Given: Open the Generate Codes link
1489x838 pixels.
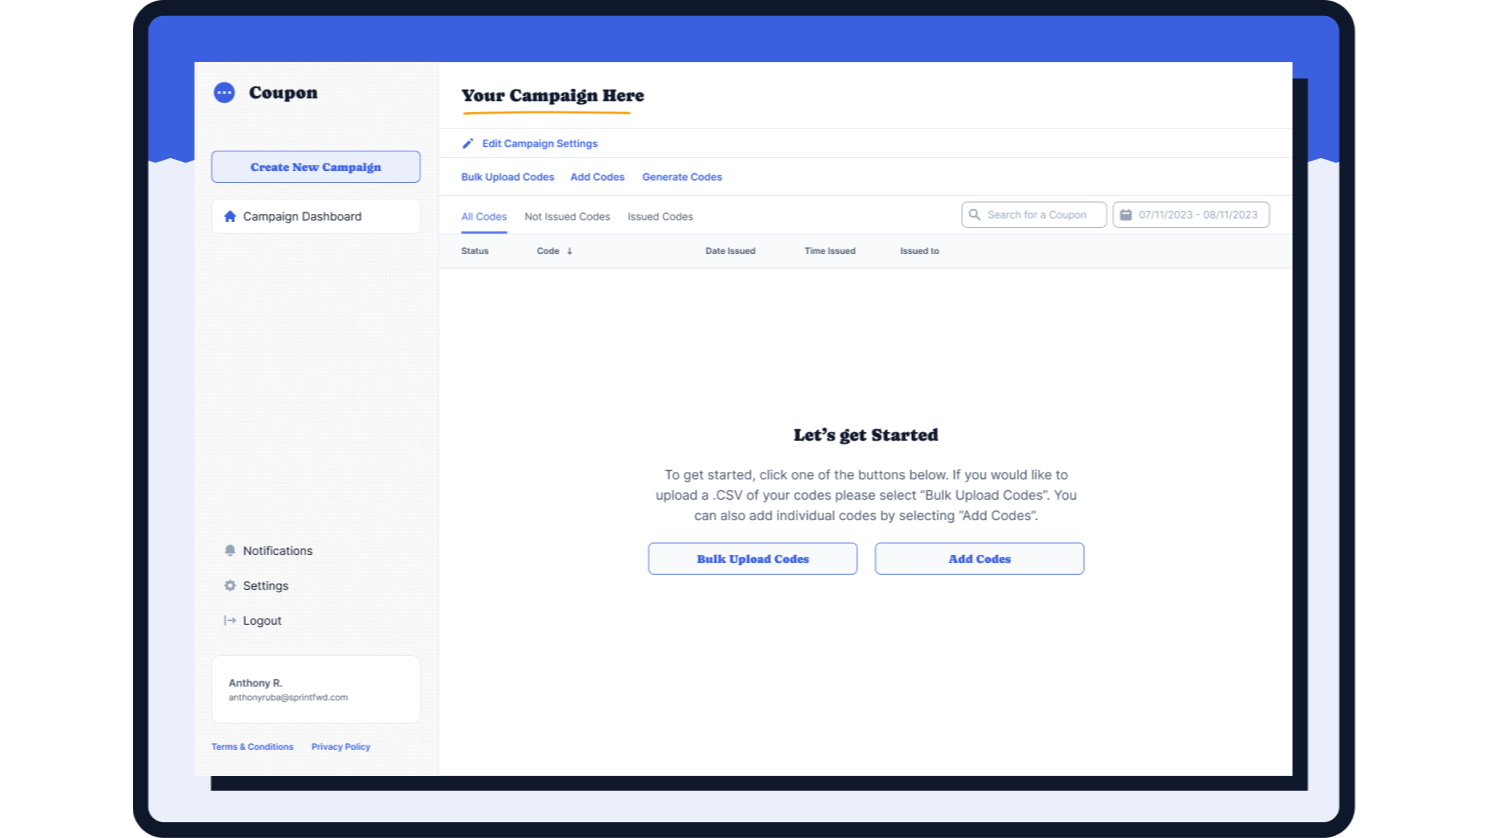Looking at the screenshot, I should coord(682,177).
